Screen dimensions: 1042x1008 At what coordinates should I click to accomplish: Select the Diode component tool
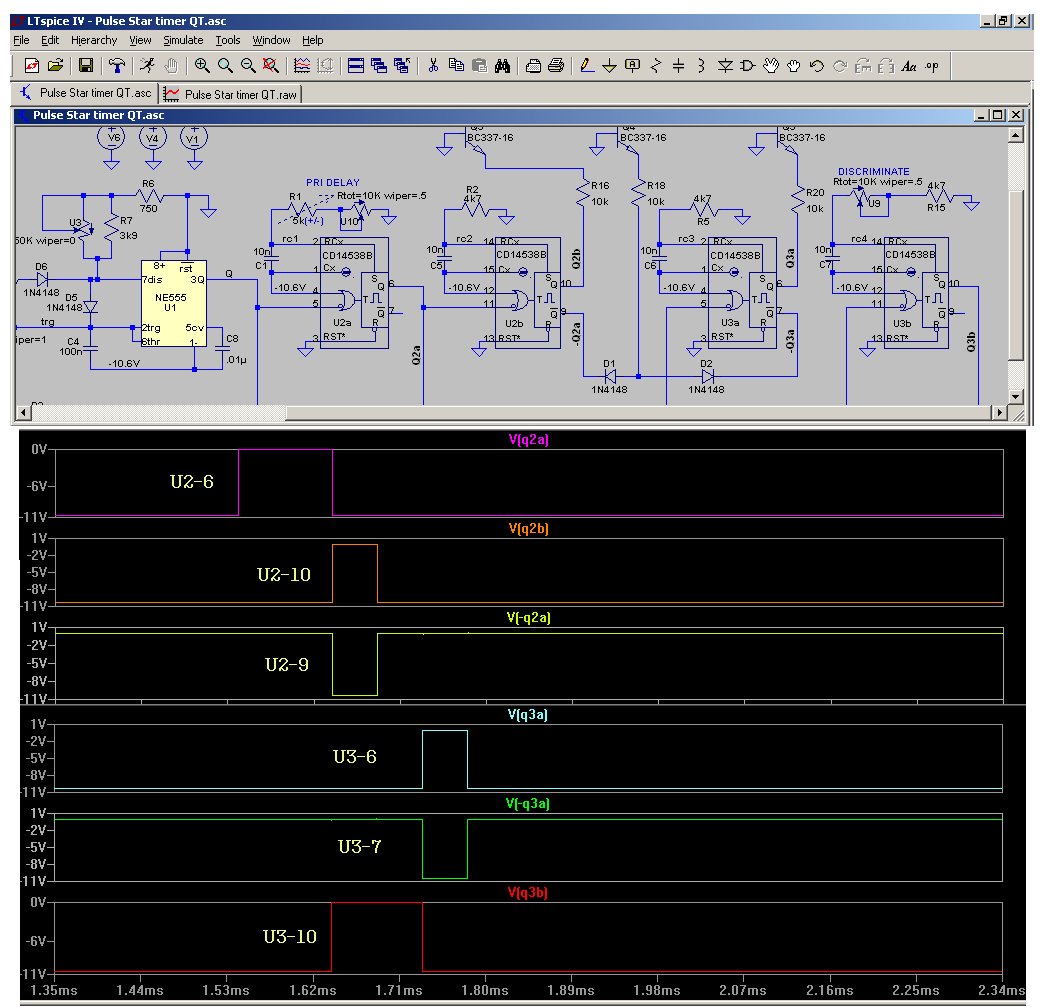(x=725, y=66)
